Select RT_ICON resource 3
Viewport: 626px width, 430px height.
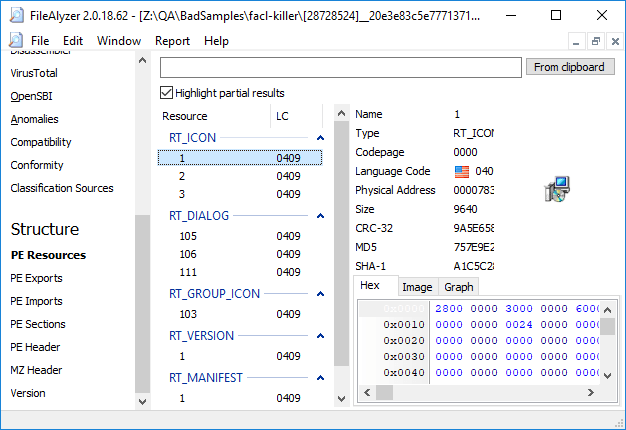tap(240, 194)
